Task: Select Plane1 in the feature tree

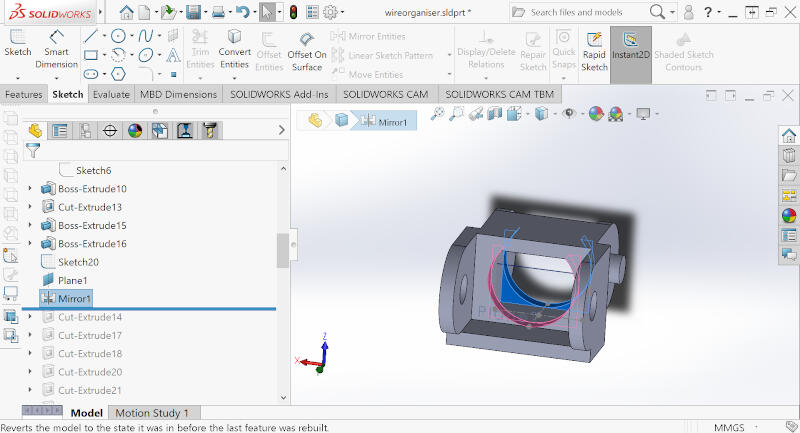Action: coord(64,281)
